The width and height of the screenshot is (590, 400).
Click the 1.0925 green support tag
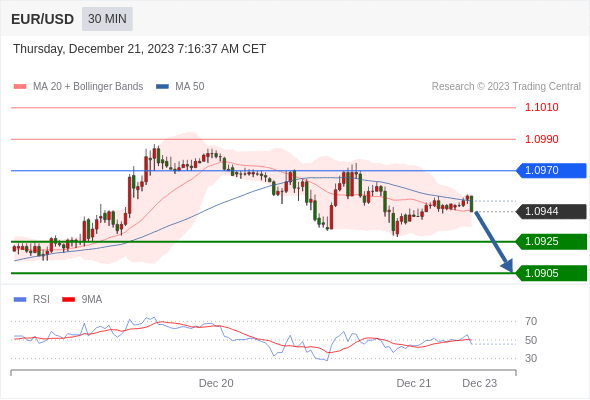(x=551, y=242)
